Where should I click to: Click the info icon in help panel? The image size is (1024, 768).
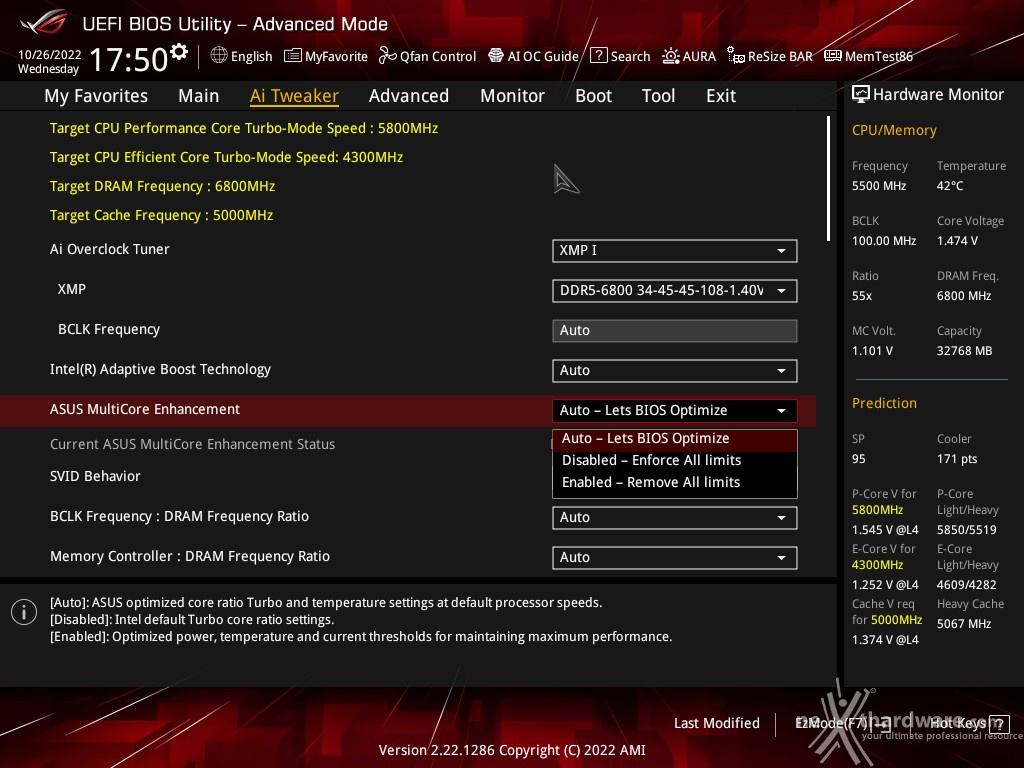click(x=24, y=612)
